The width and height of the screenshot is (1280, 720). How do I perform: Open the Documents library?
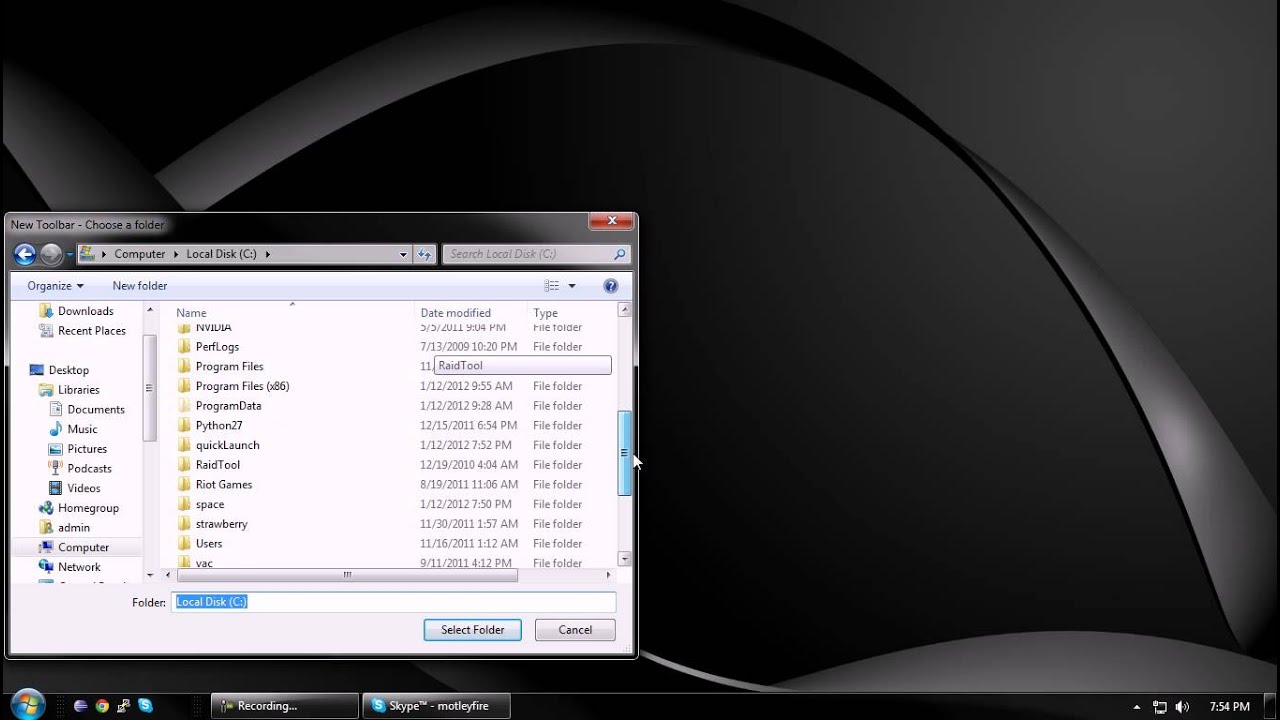pyautogui.click(x=87, y=410)
